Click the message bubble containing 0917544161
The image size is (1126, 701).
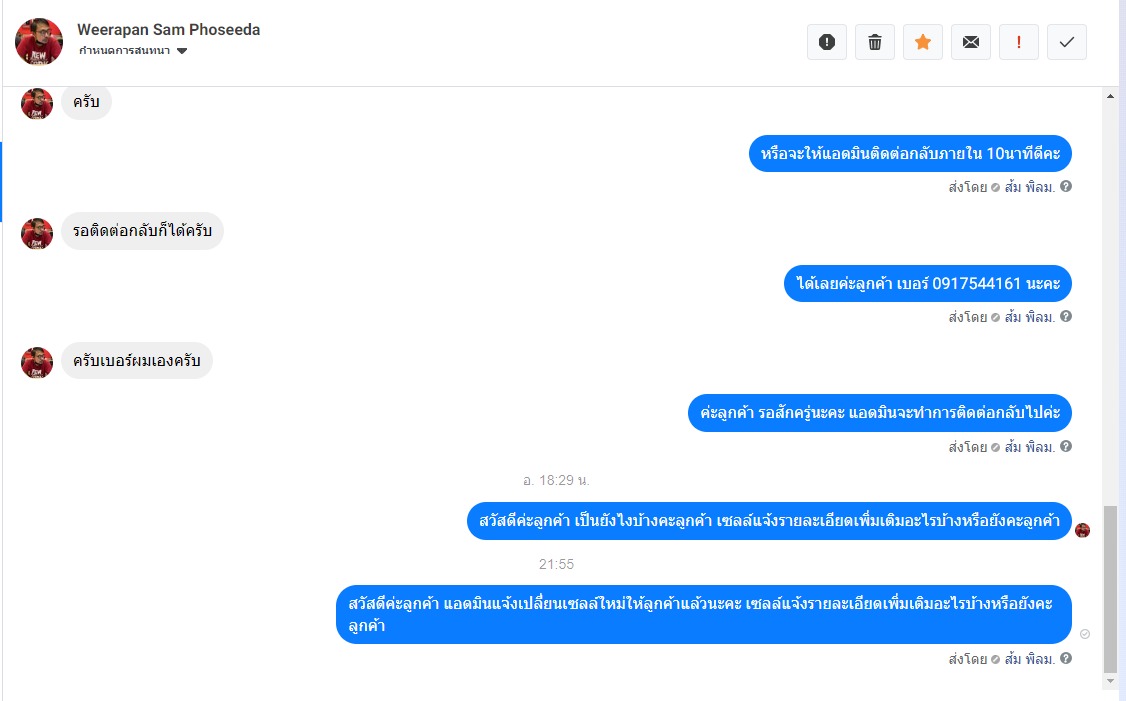click(x=928, y=284)
